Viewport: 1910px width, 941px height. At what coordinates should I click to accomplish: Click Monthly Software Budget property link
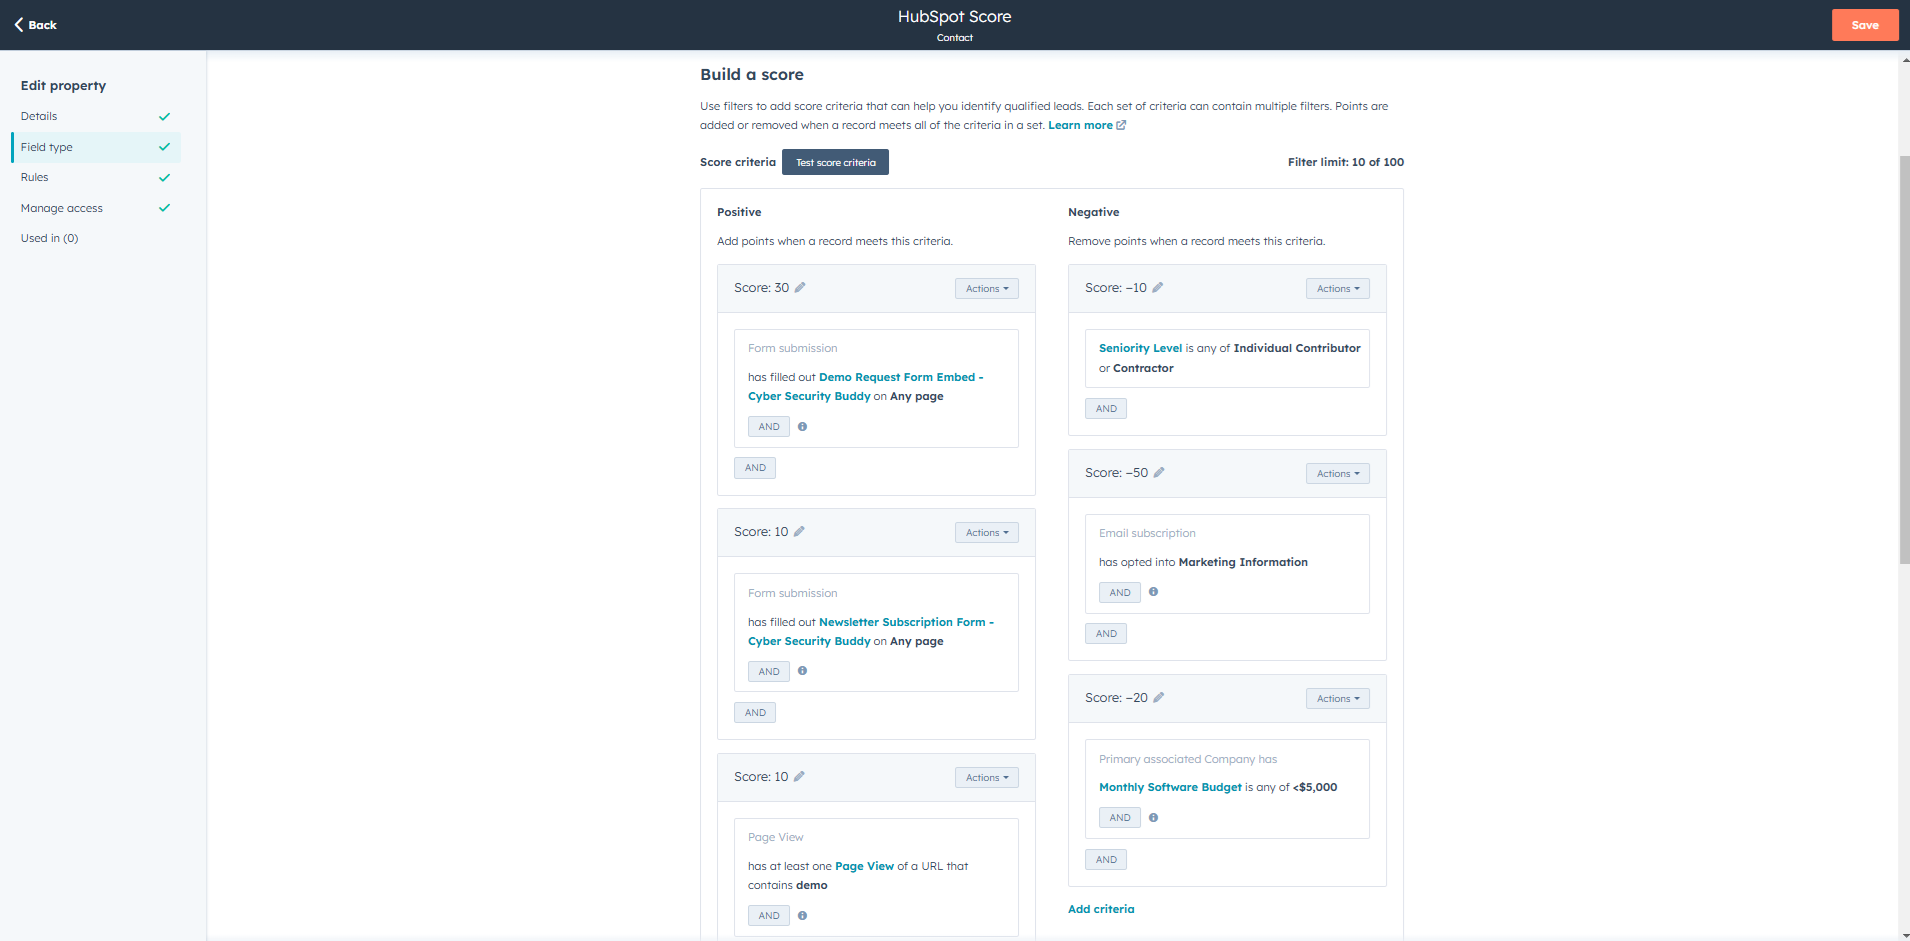(1170, 787)
